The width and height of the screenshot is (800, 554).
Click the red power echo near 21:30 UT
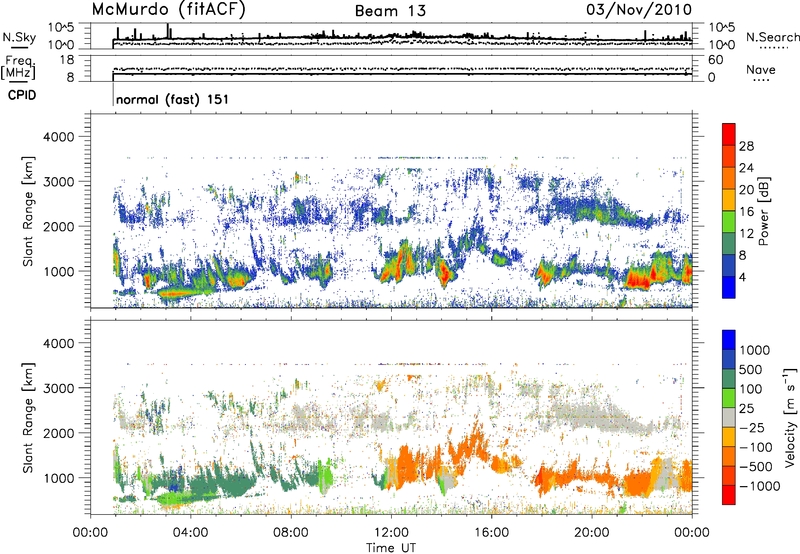pyautogui.click(x=638, y=281)
